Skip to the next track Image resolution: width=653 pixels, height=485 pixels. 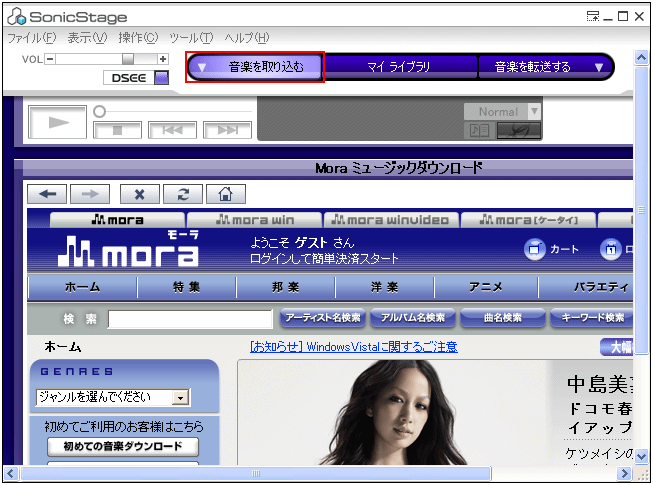click(x=227, y=130)
